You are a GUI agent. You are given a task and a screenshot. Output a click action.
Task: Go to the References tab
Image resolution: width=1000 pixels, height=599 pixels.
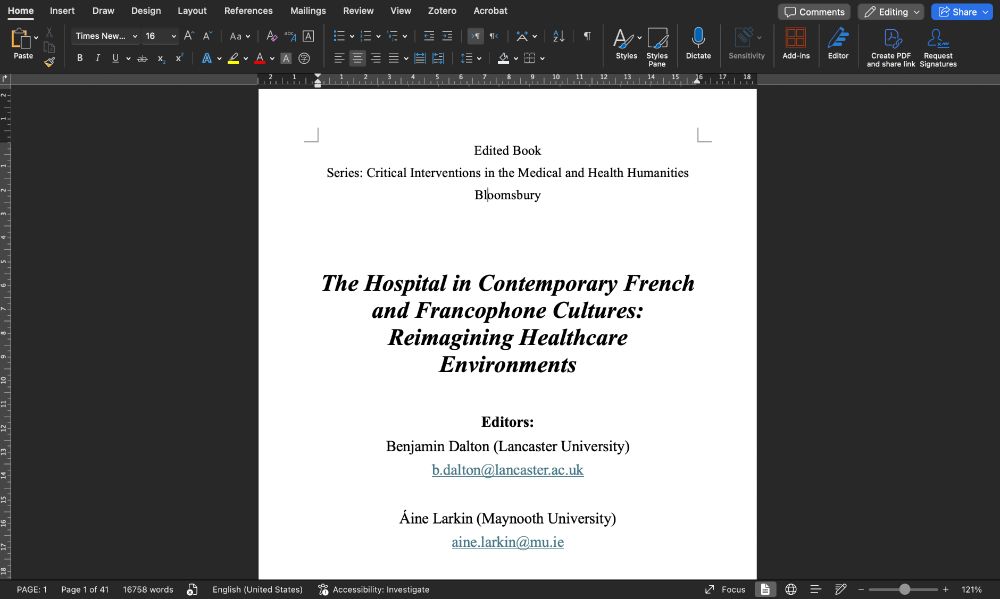[x=248, y=11]
